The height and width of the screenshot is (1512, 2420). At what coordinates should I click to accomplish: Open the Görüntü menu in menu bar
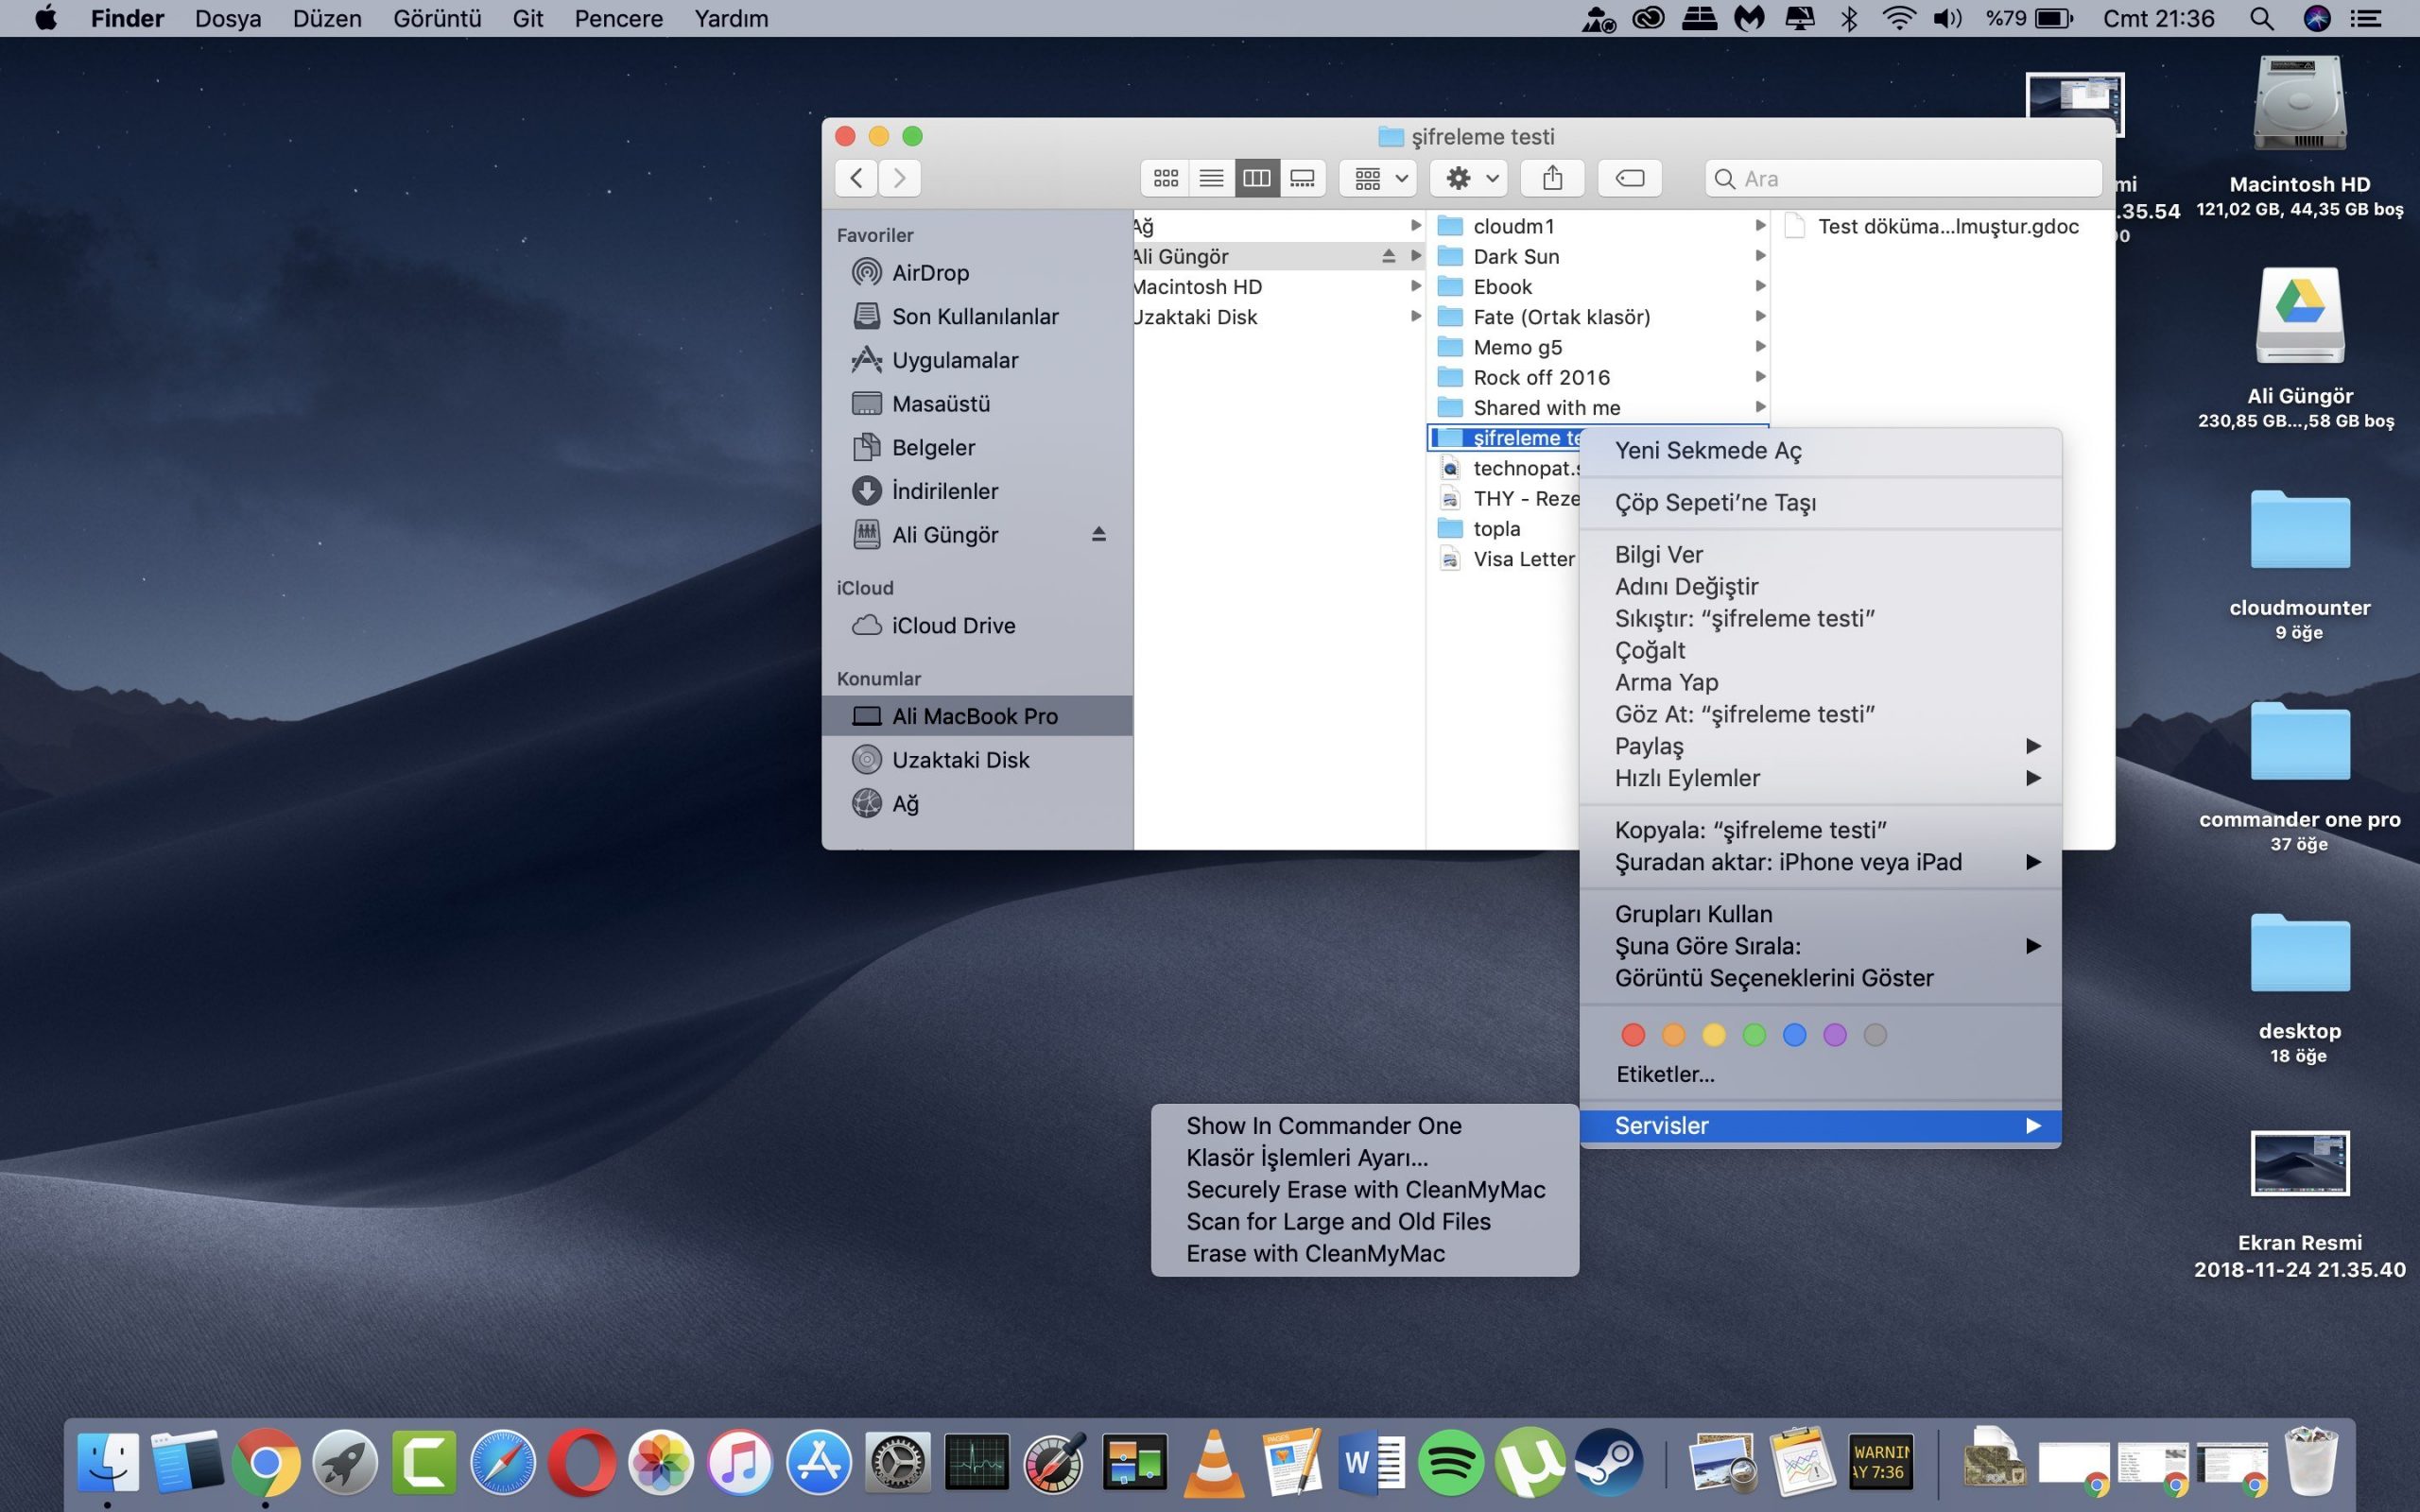point(436,18)
